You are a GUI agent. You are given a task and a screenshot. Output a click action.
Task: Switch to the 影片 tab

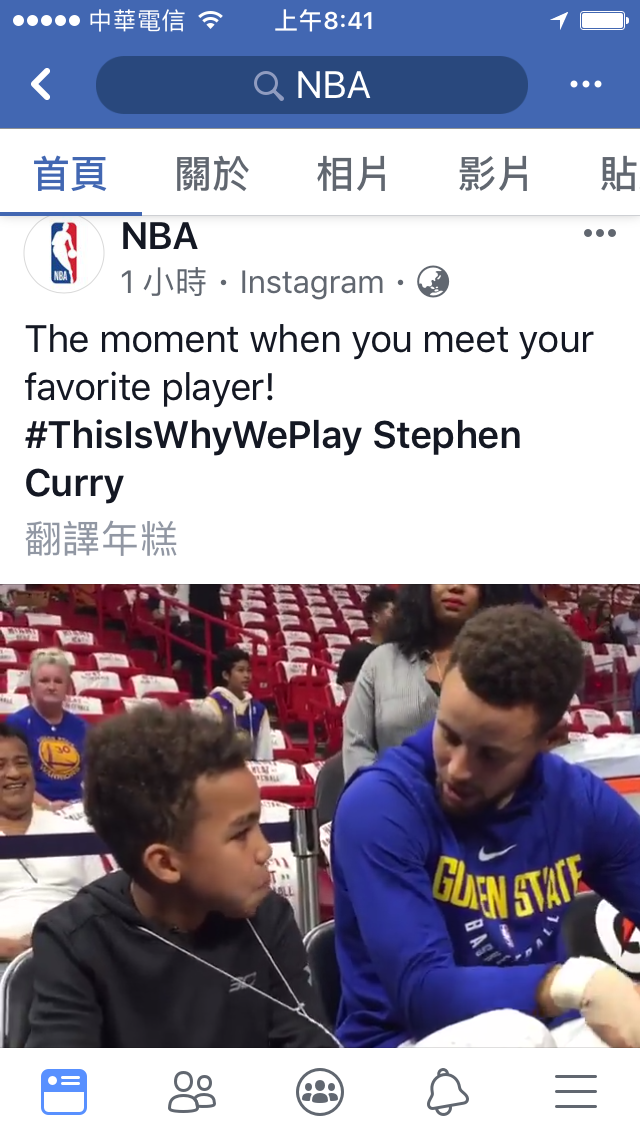(494, 175)
